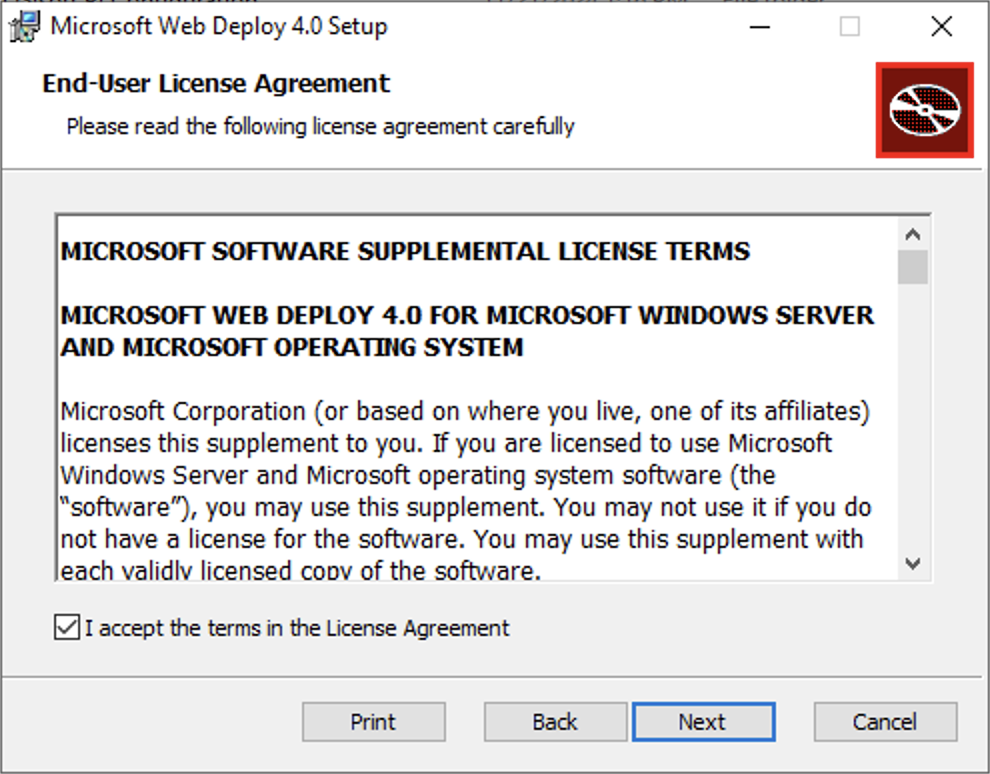990x774 pixels.
Task: Click the license scrollbar down arrow
Action: pos(912,563)
